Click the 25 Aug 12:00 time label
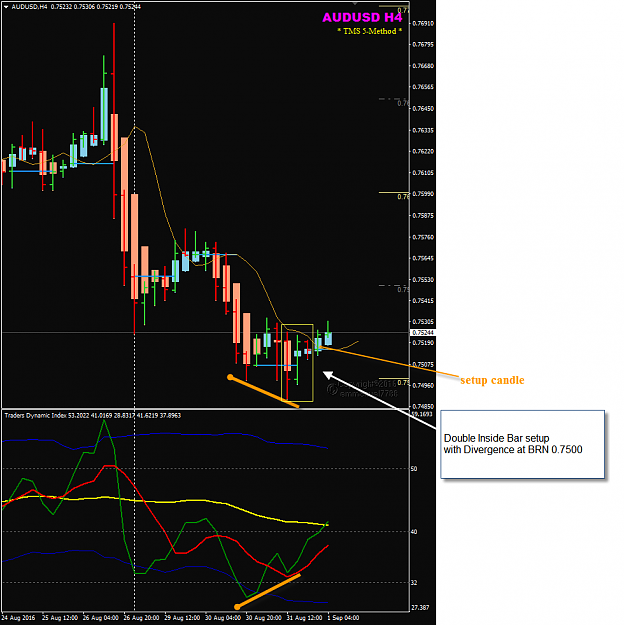The height and width of the screenshot is (625, 624). (x=59, y=618)
